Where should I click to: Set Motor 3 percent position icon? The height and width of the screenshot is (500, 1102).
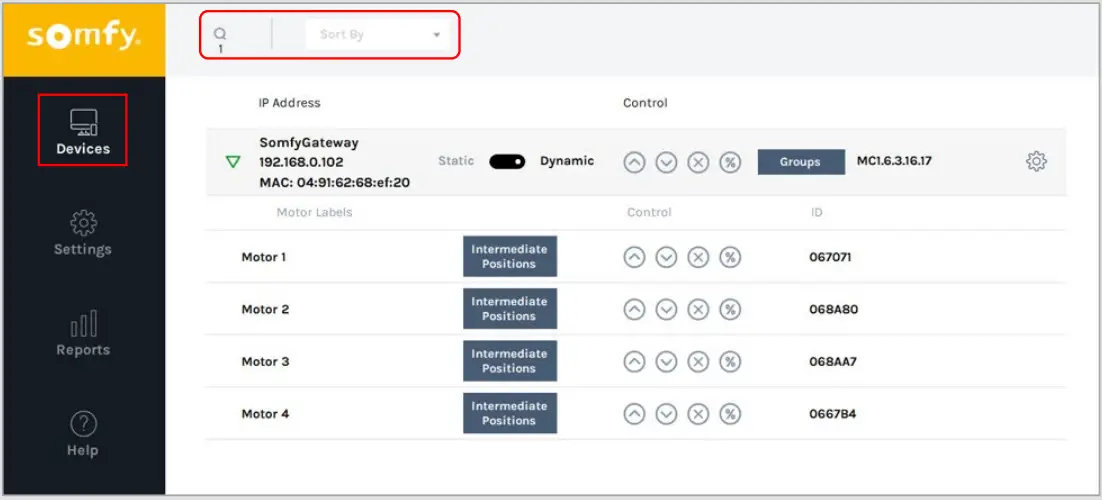[730, 361]
